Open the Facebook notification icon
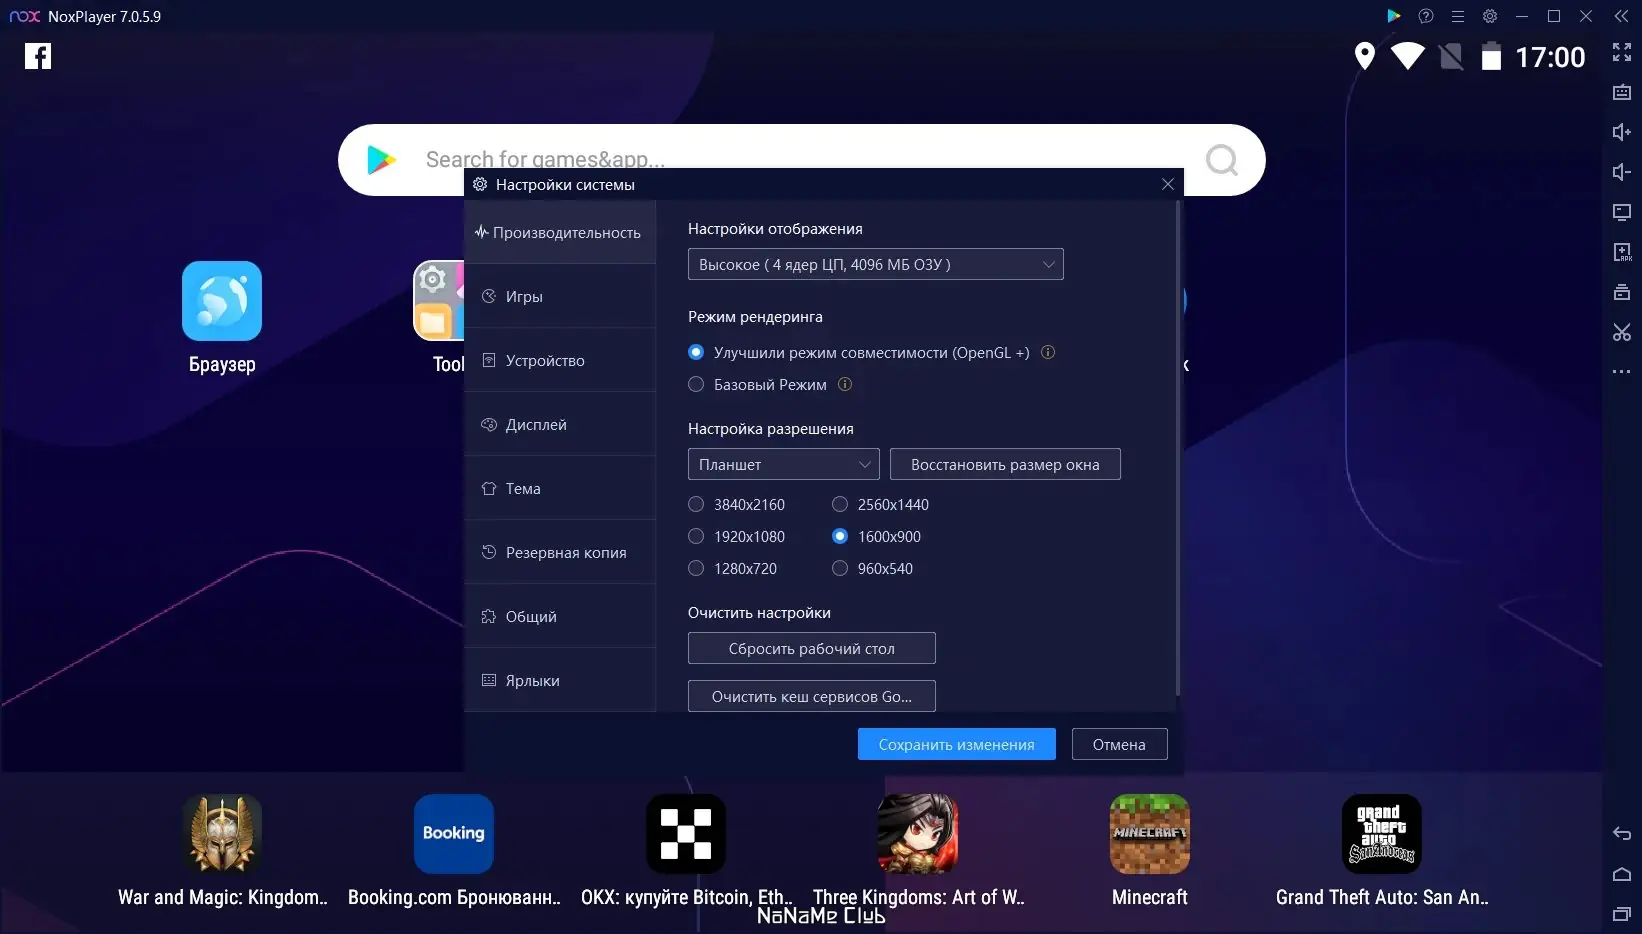The height and width of the screenshot is (934, 1642). 38,56
